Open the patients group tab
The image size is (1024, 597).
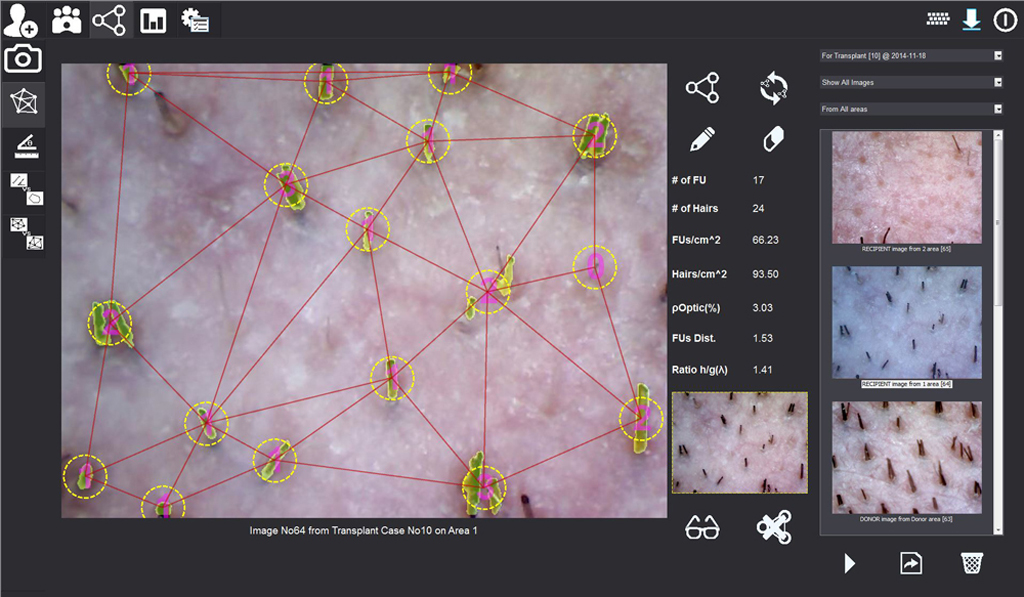pos(67,20)
